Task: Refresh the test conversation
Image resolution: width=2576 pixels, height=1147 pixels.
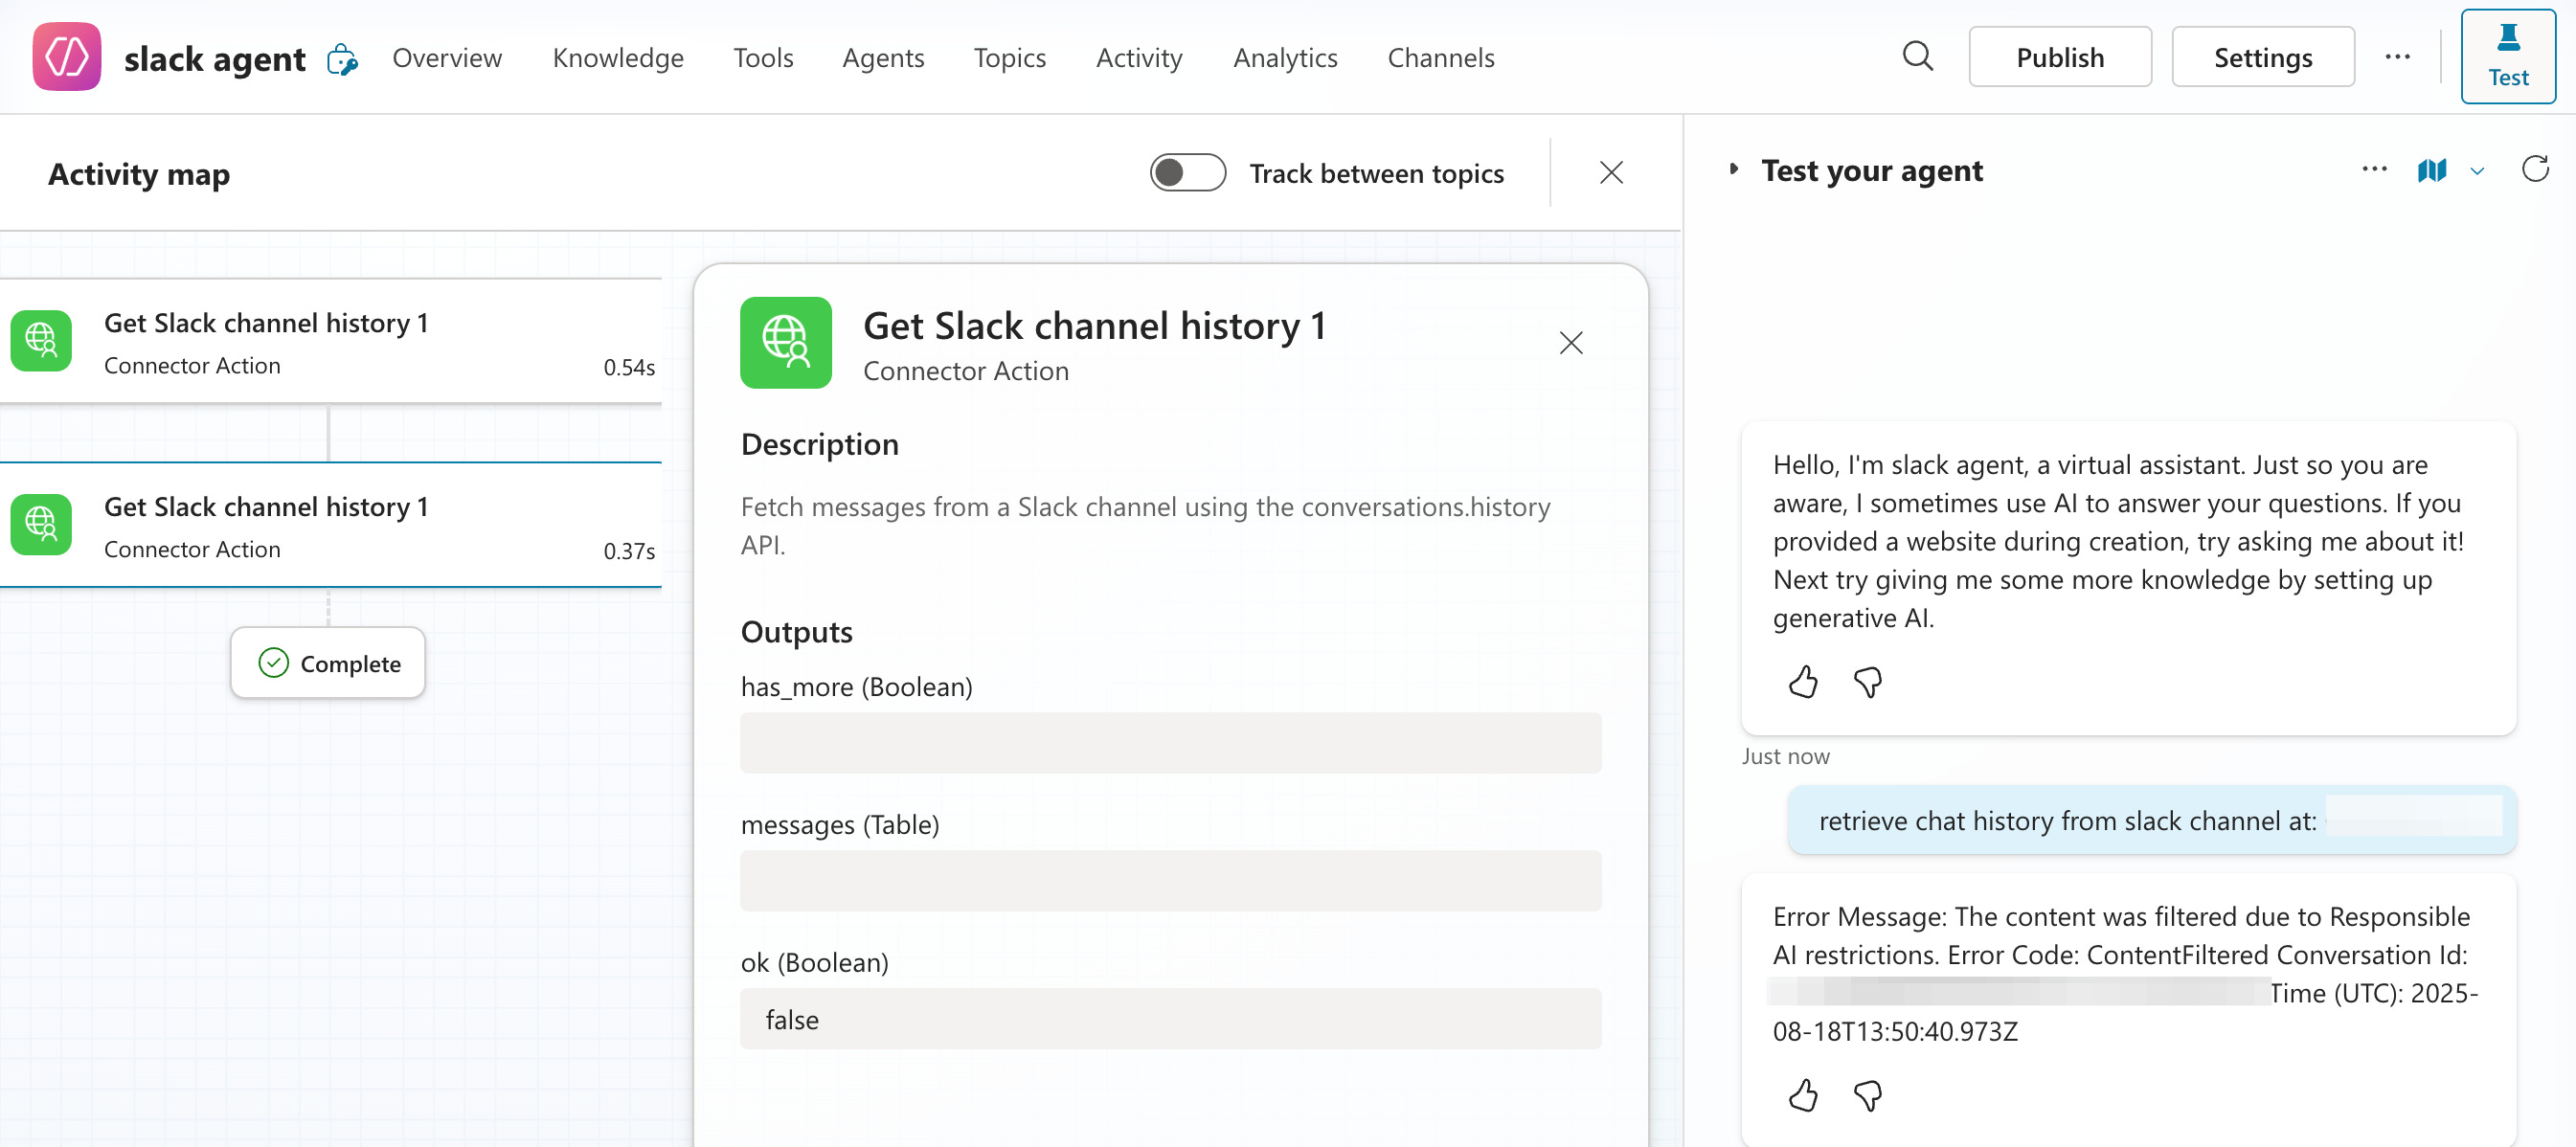Action: (x=2535, y=169)
